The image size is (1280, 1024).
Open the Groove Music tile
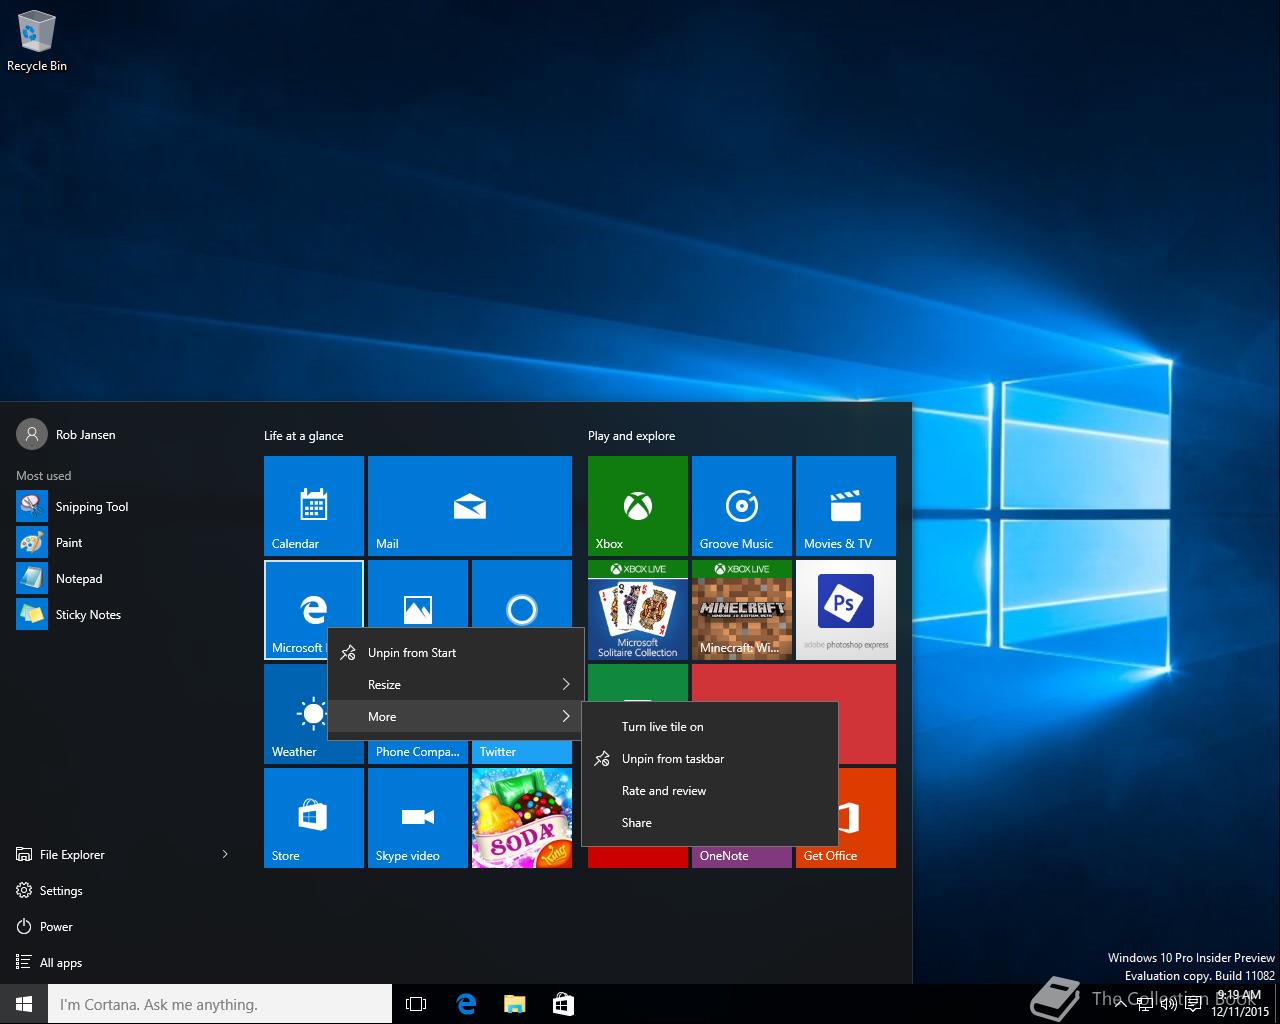(x=742, y=506)
